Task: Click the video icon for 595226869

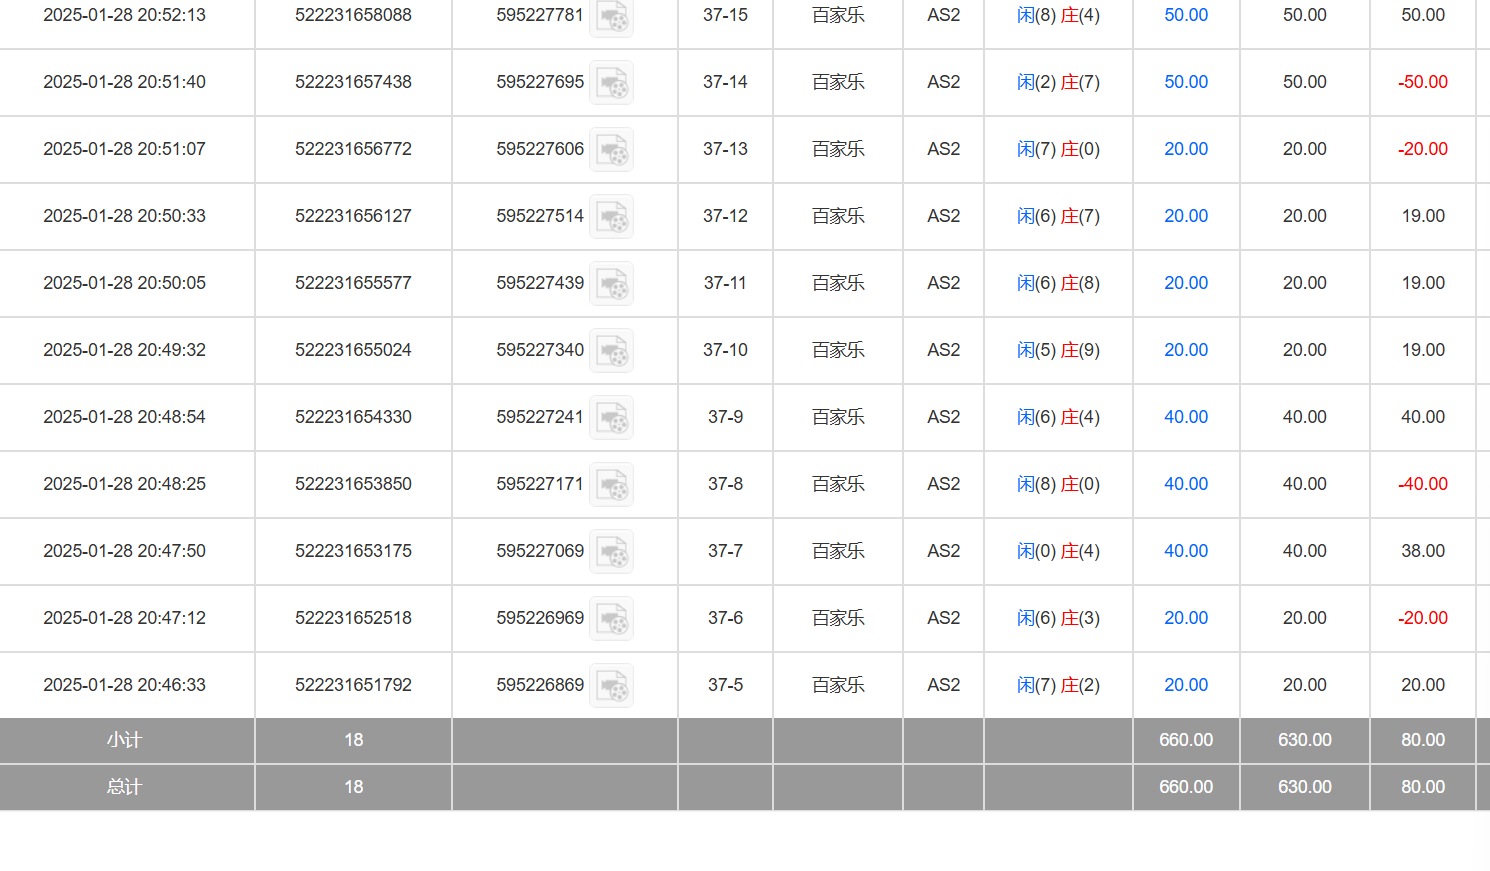Action: click(x=611, y=686)
